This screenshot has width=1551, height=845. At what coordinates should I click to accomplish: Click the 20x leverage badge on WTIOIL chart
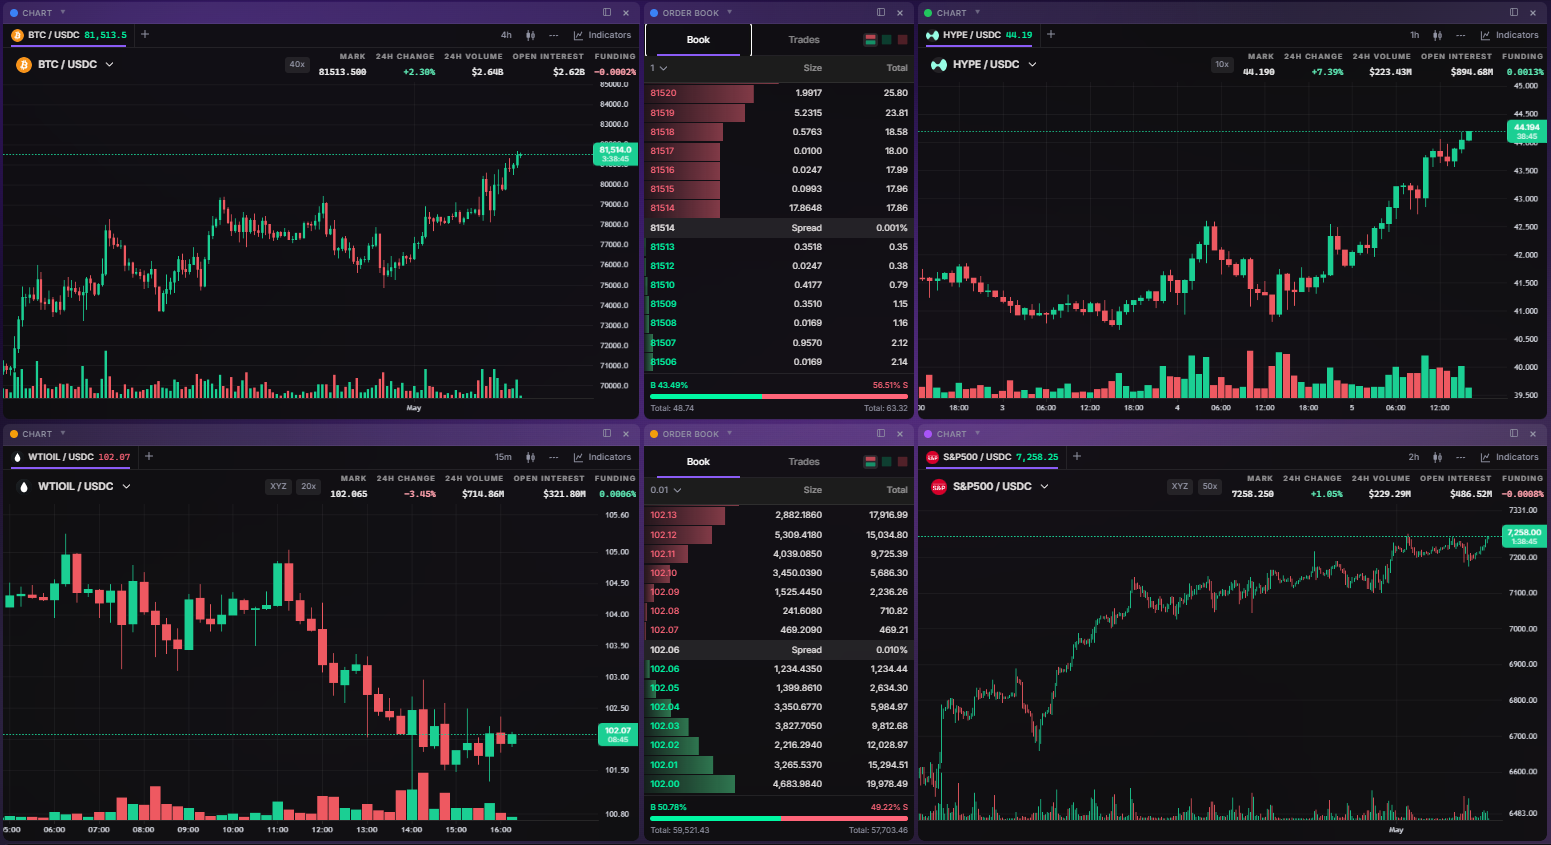pyautogui.click(x=308, y=487)
